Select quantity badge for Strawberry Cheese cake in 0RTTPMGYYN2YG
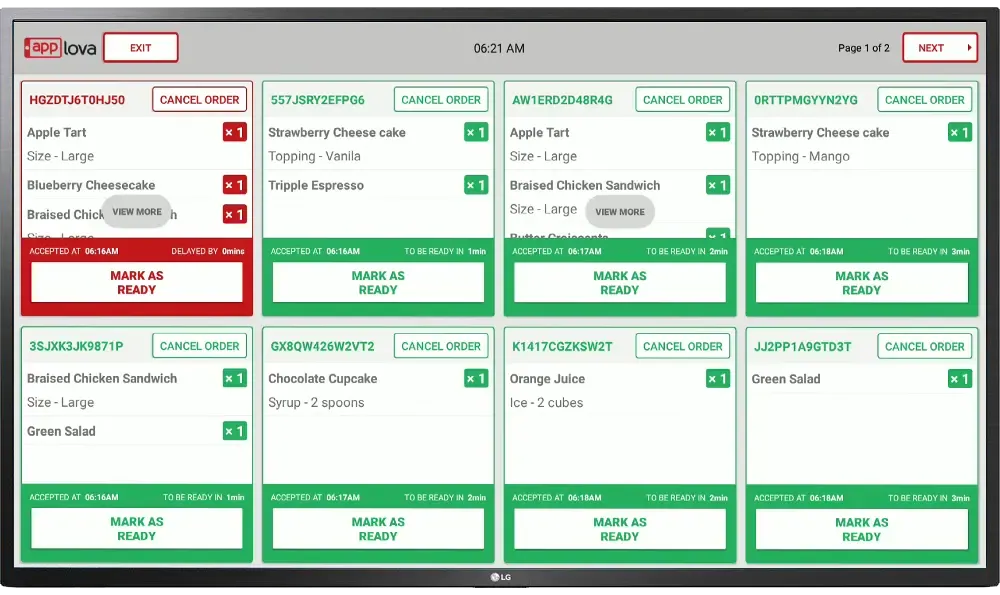The height and width of the screenshot is (595, 1000). click(x=959, y=132)
